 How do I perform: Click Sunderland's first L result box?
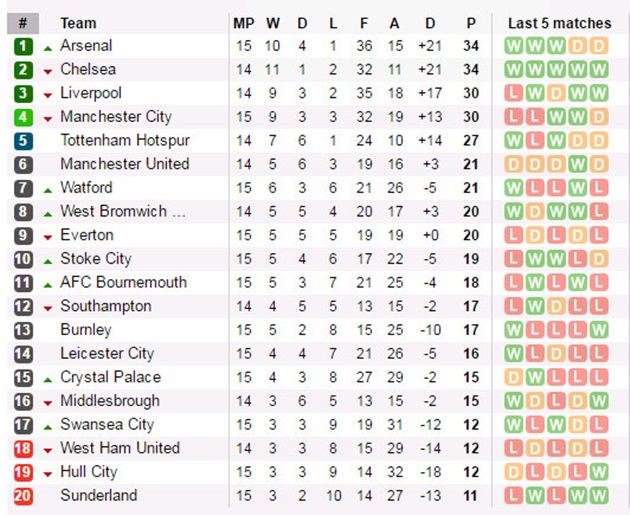pos(515,496)
